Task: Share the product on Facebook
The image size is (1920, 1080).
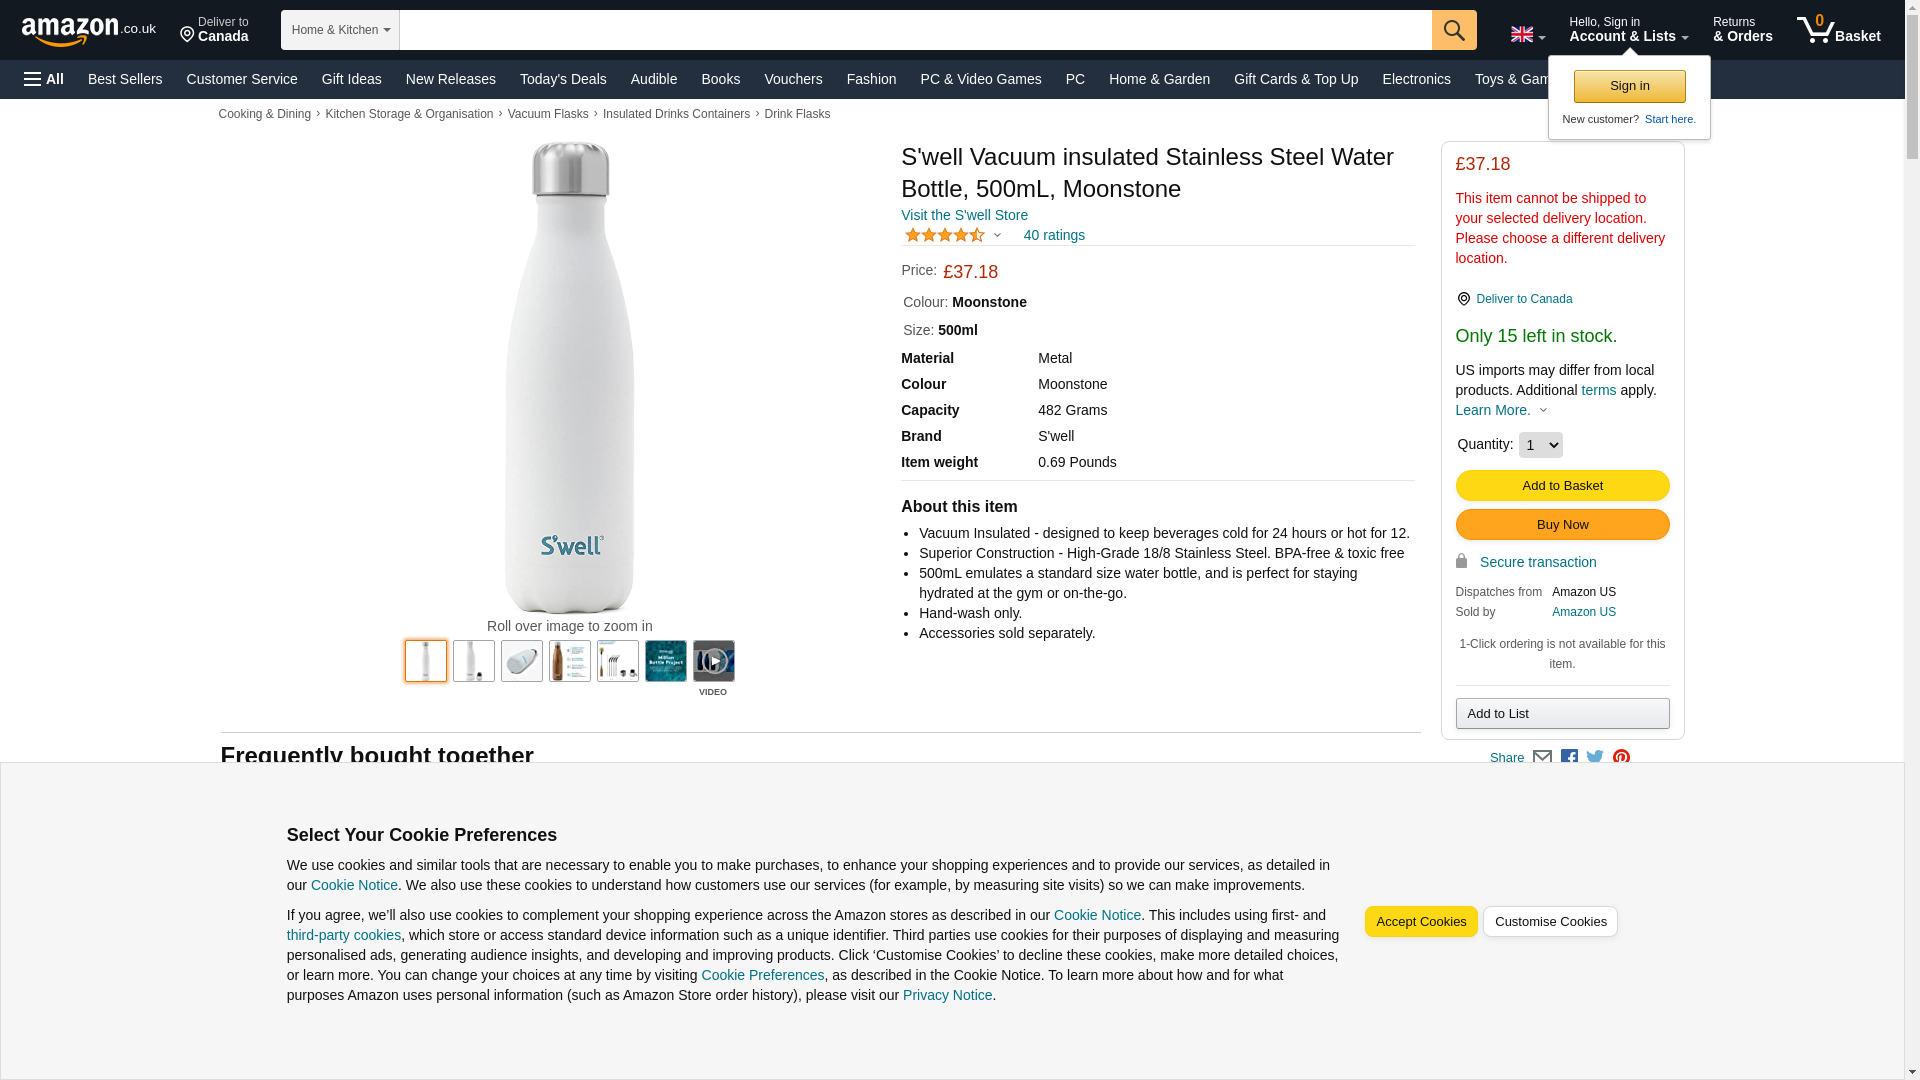Action: pos(1569,758)
